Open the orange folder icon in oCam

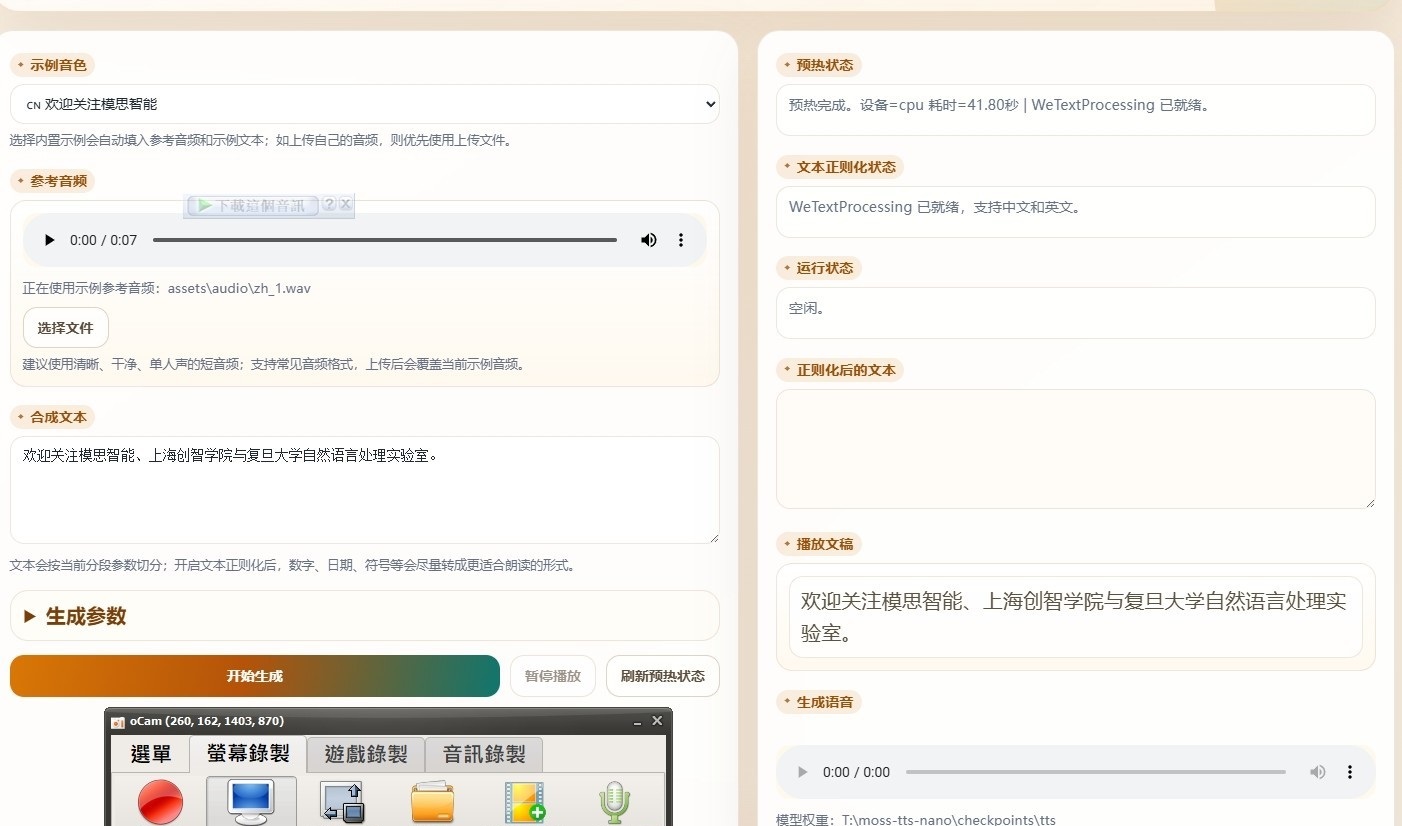pos(432,802)
